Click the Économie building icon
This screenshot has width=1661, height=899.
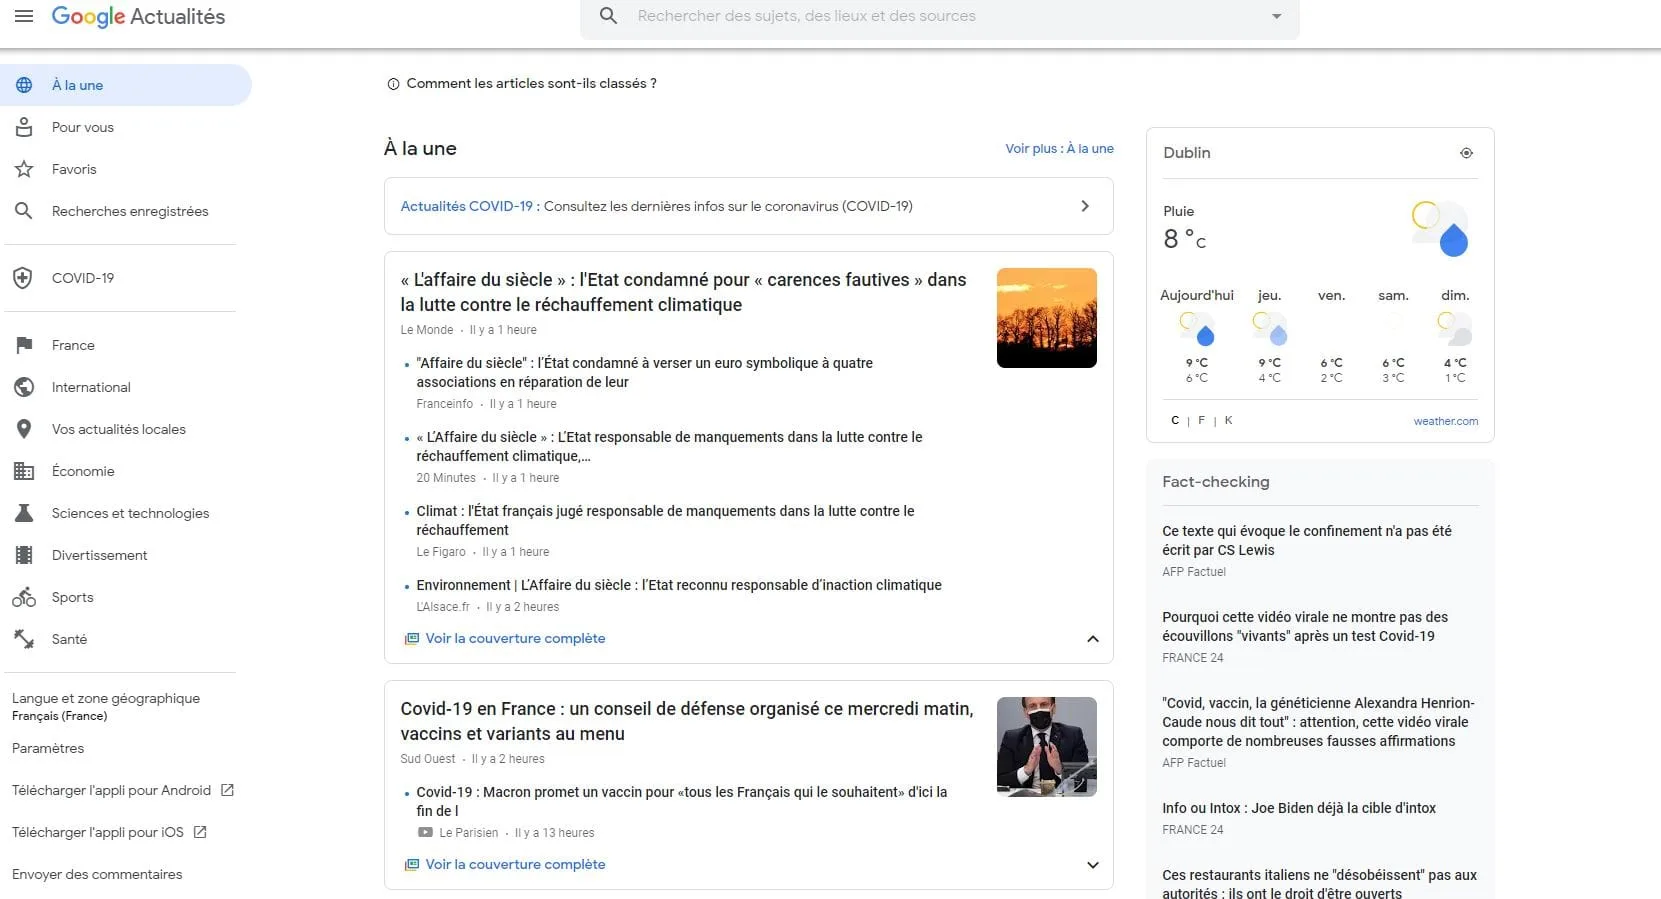[24, 471]
